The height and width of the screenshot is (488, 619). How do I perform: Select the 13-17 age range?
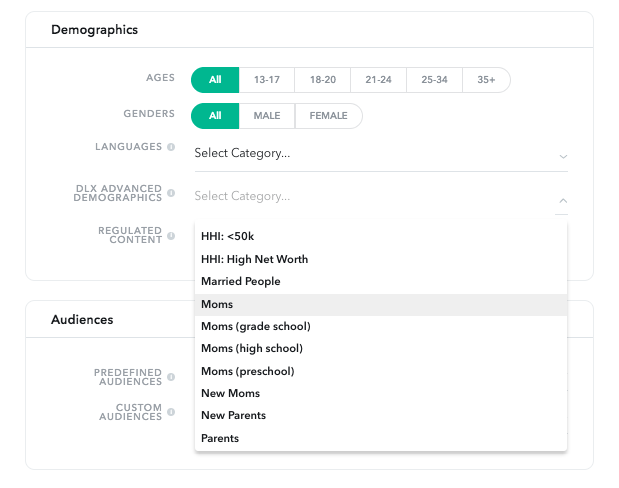267,80
